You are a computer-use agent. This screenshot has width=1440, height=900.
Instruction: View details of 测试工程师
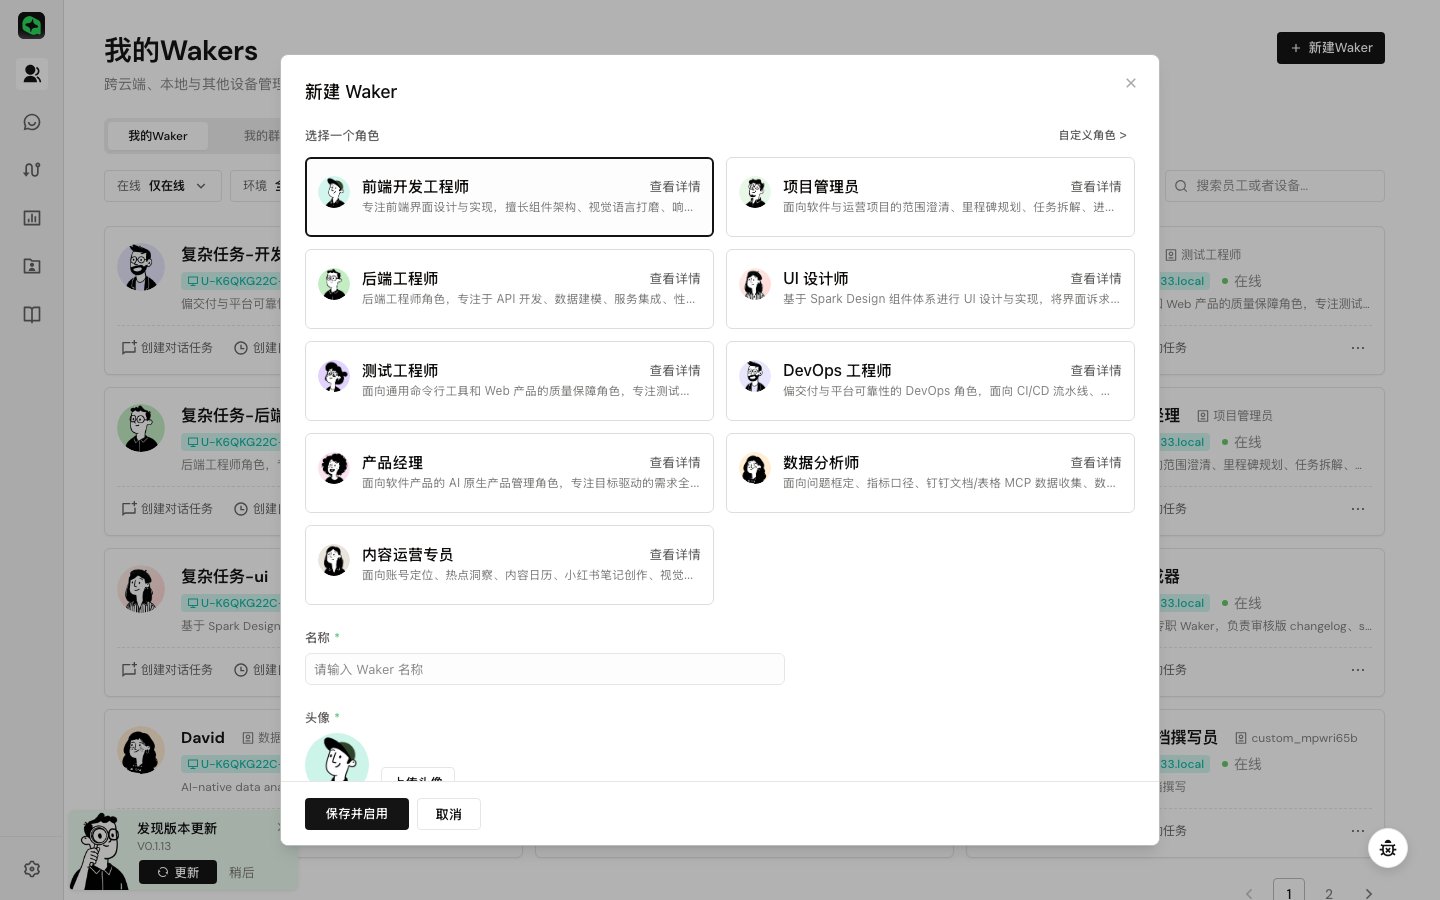675,371
